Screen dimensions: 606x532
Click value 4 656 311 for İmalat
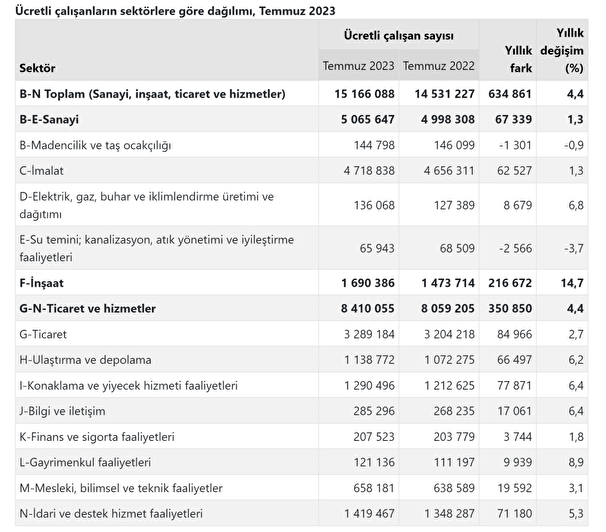click(449, 171)
